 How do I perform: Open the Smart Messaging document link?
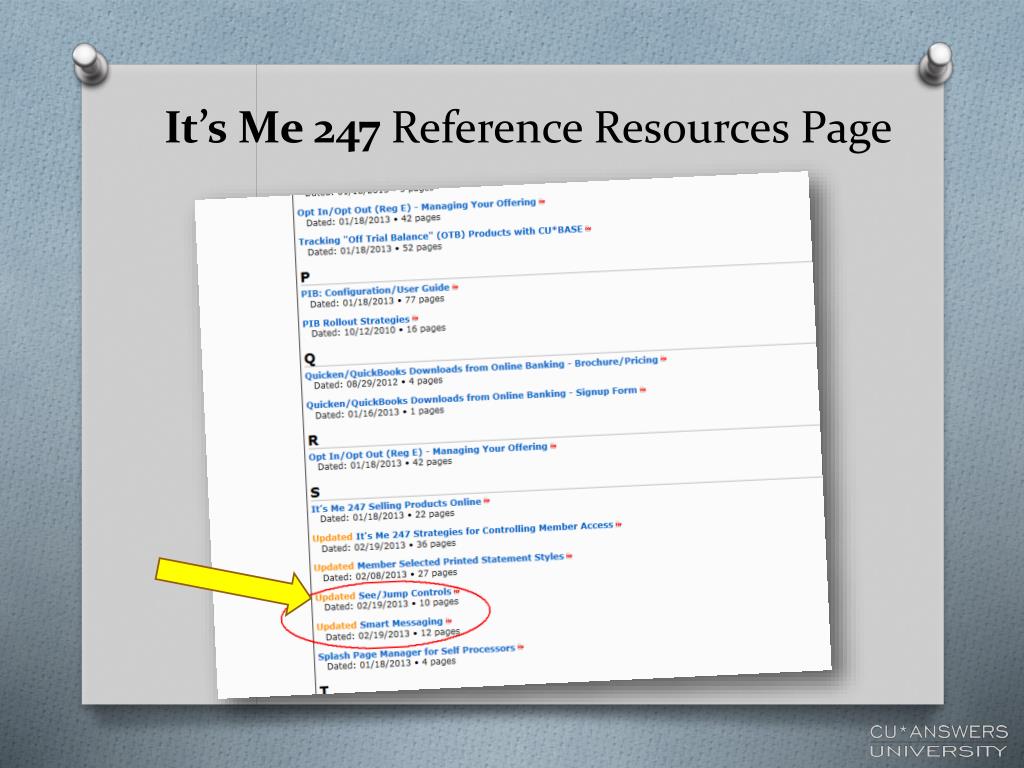pos(402,623)
